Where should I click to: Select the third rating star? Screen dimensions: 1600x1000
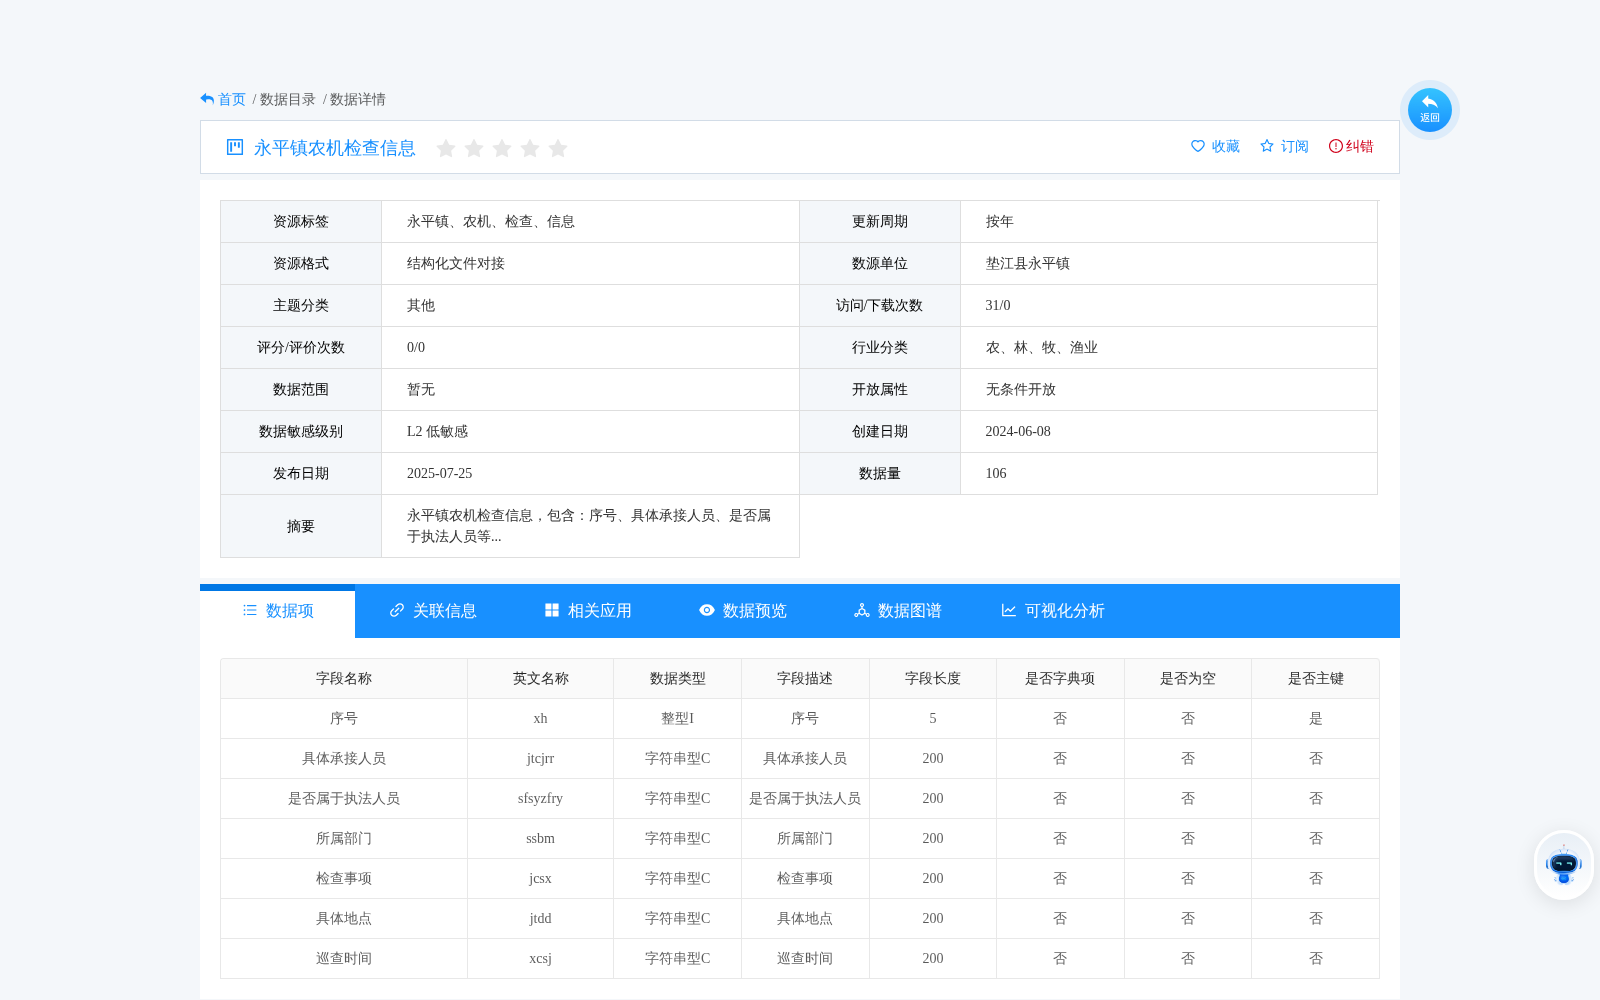point(502,148)
